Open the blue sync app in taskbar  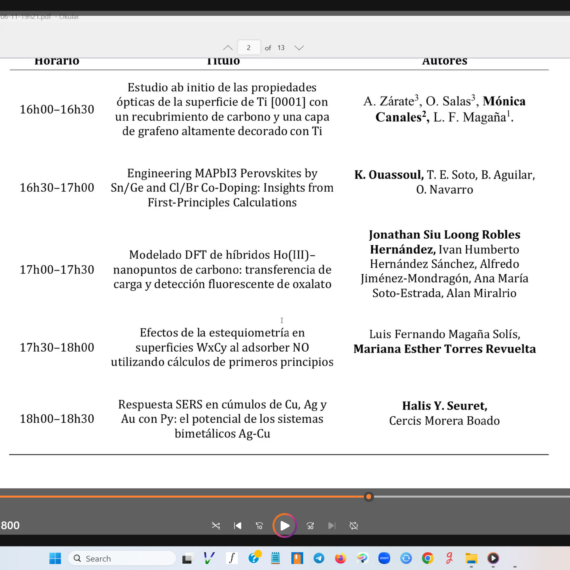tap(406, 558)
